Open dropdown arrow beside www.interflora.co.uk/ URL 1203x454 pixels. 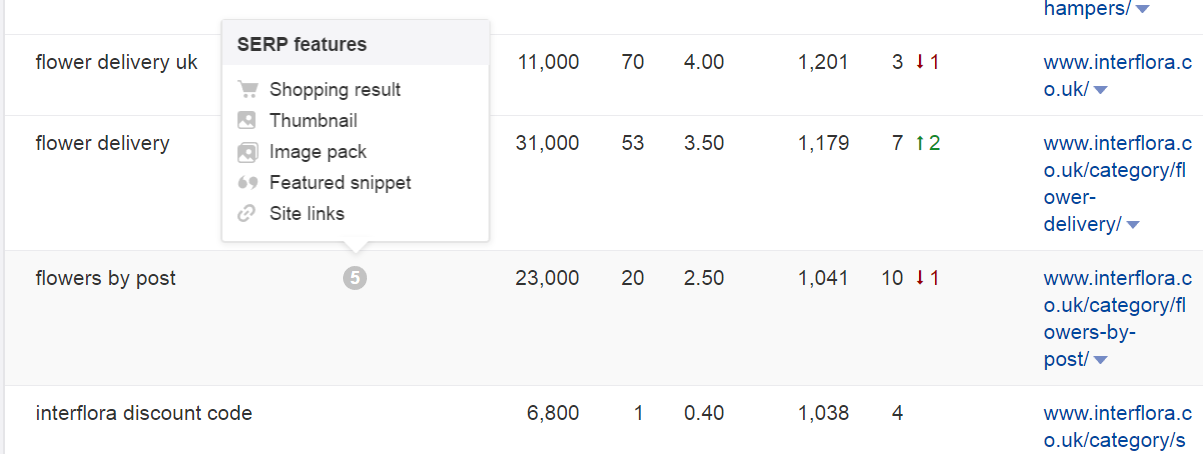pyautogui.click(x=1101, y=91)
